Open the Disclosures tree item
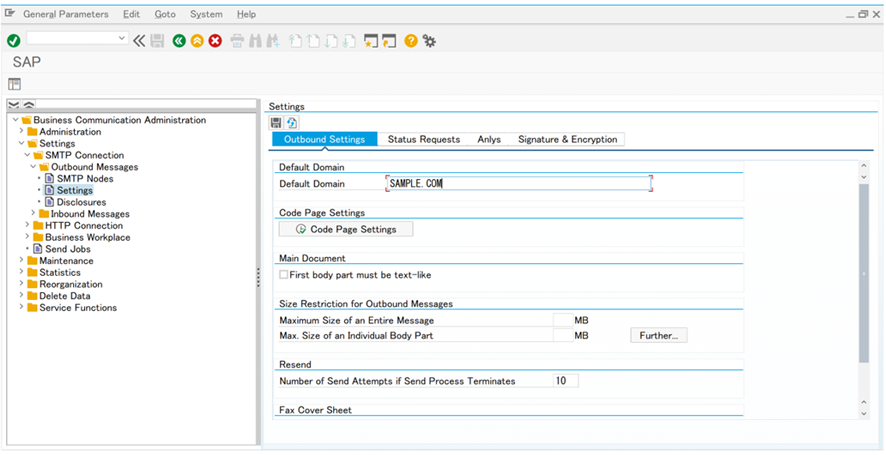The height and width of the screenshot is (455, 886). 81,202
